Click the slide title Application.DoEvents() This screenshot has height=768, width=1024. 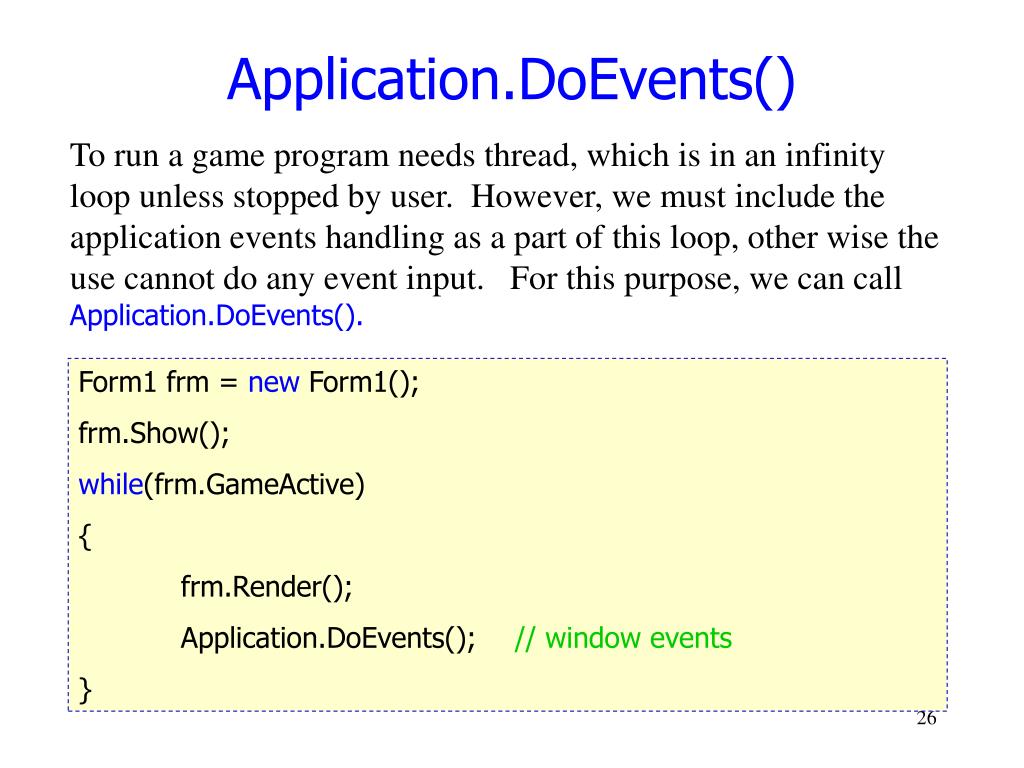(511, 80)
